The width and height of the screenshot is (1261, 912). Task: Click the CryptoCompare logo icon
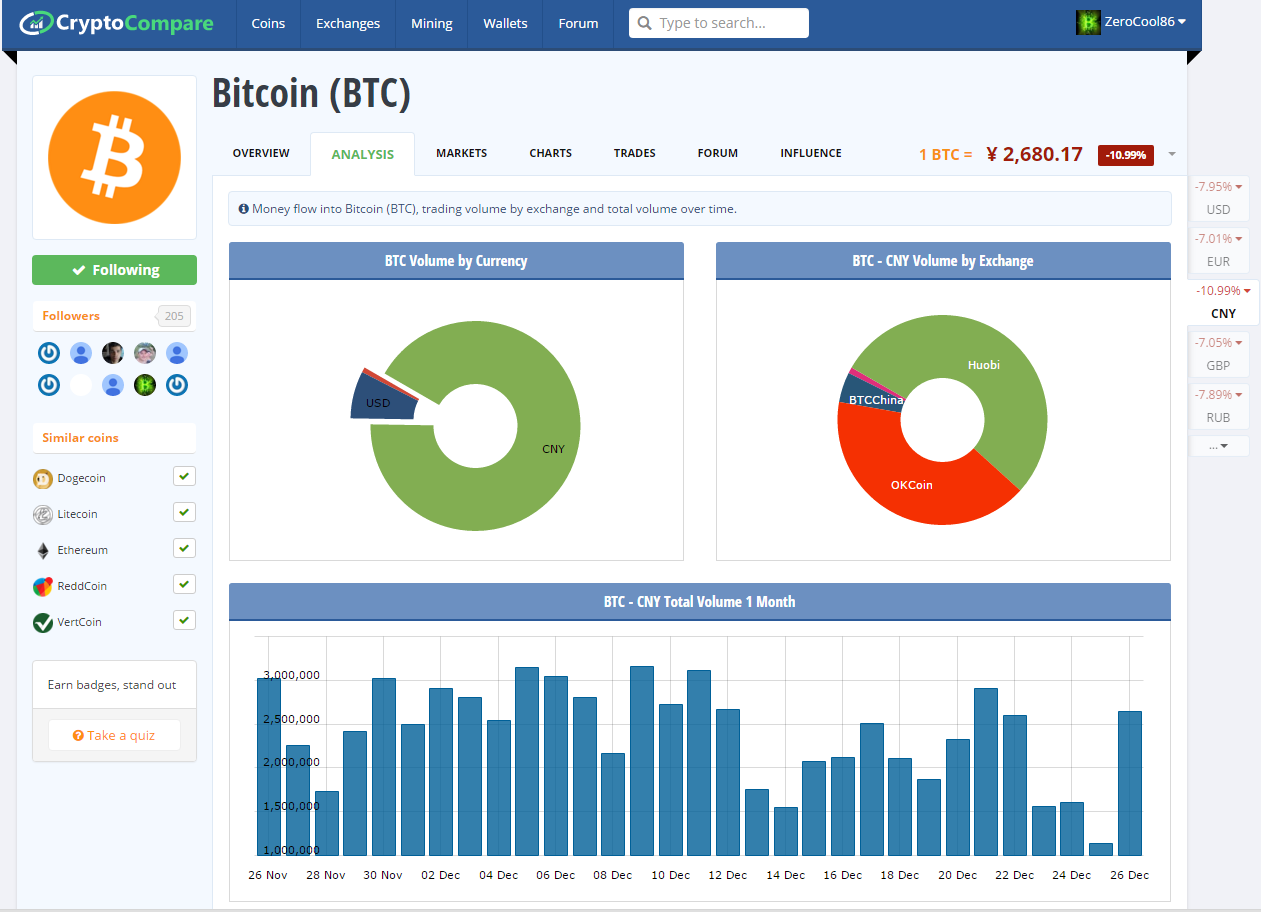(x=36, y=22)
